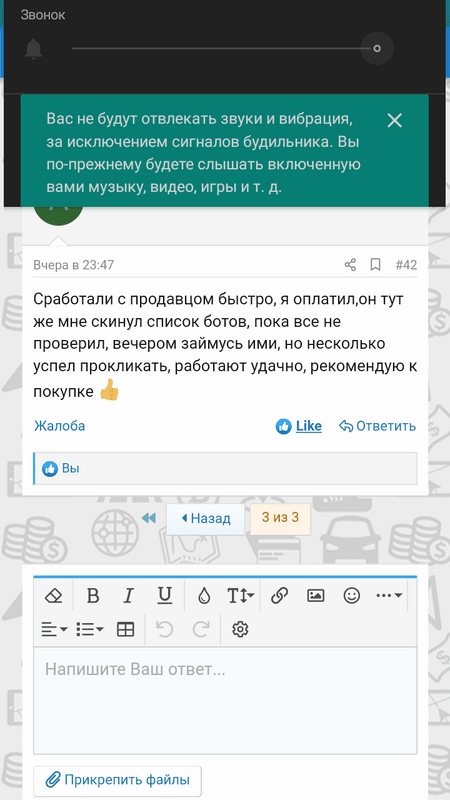Open the smiley emoji picker
Image resolution: width=450 pixels, height=800 pixels.
tap(352, 595)
